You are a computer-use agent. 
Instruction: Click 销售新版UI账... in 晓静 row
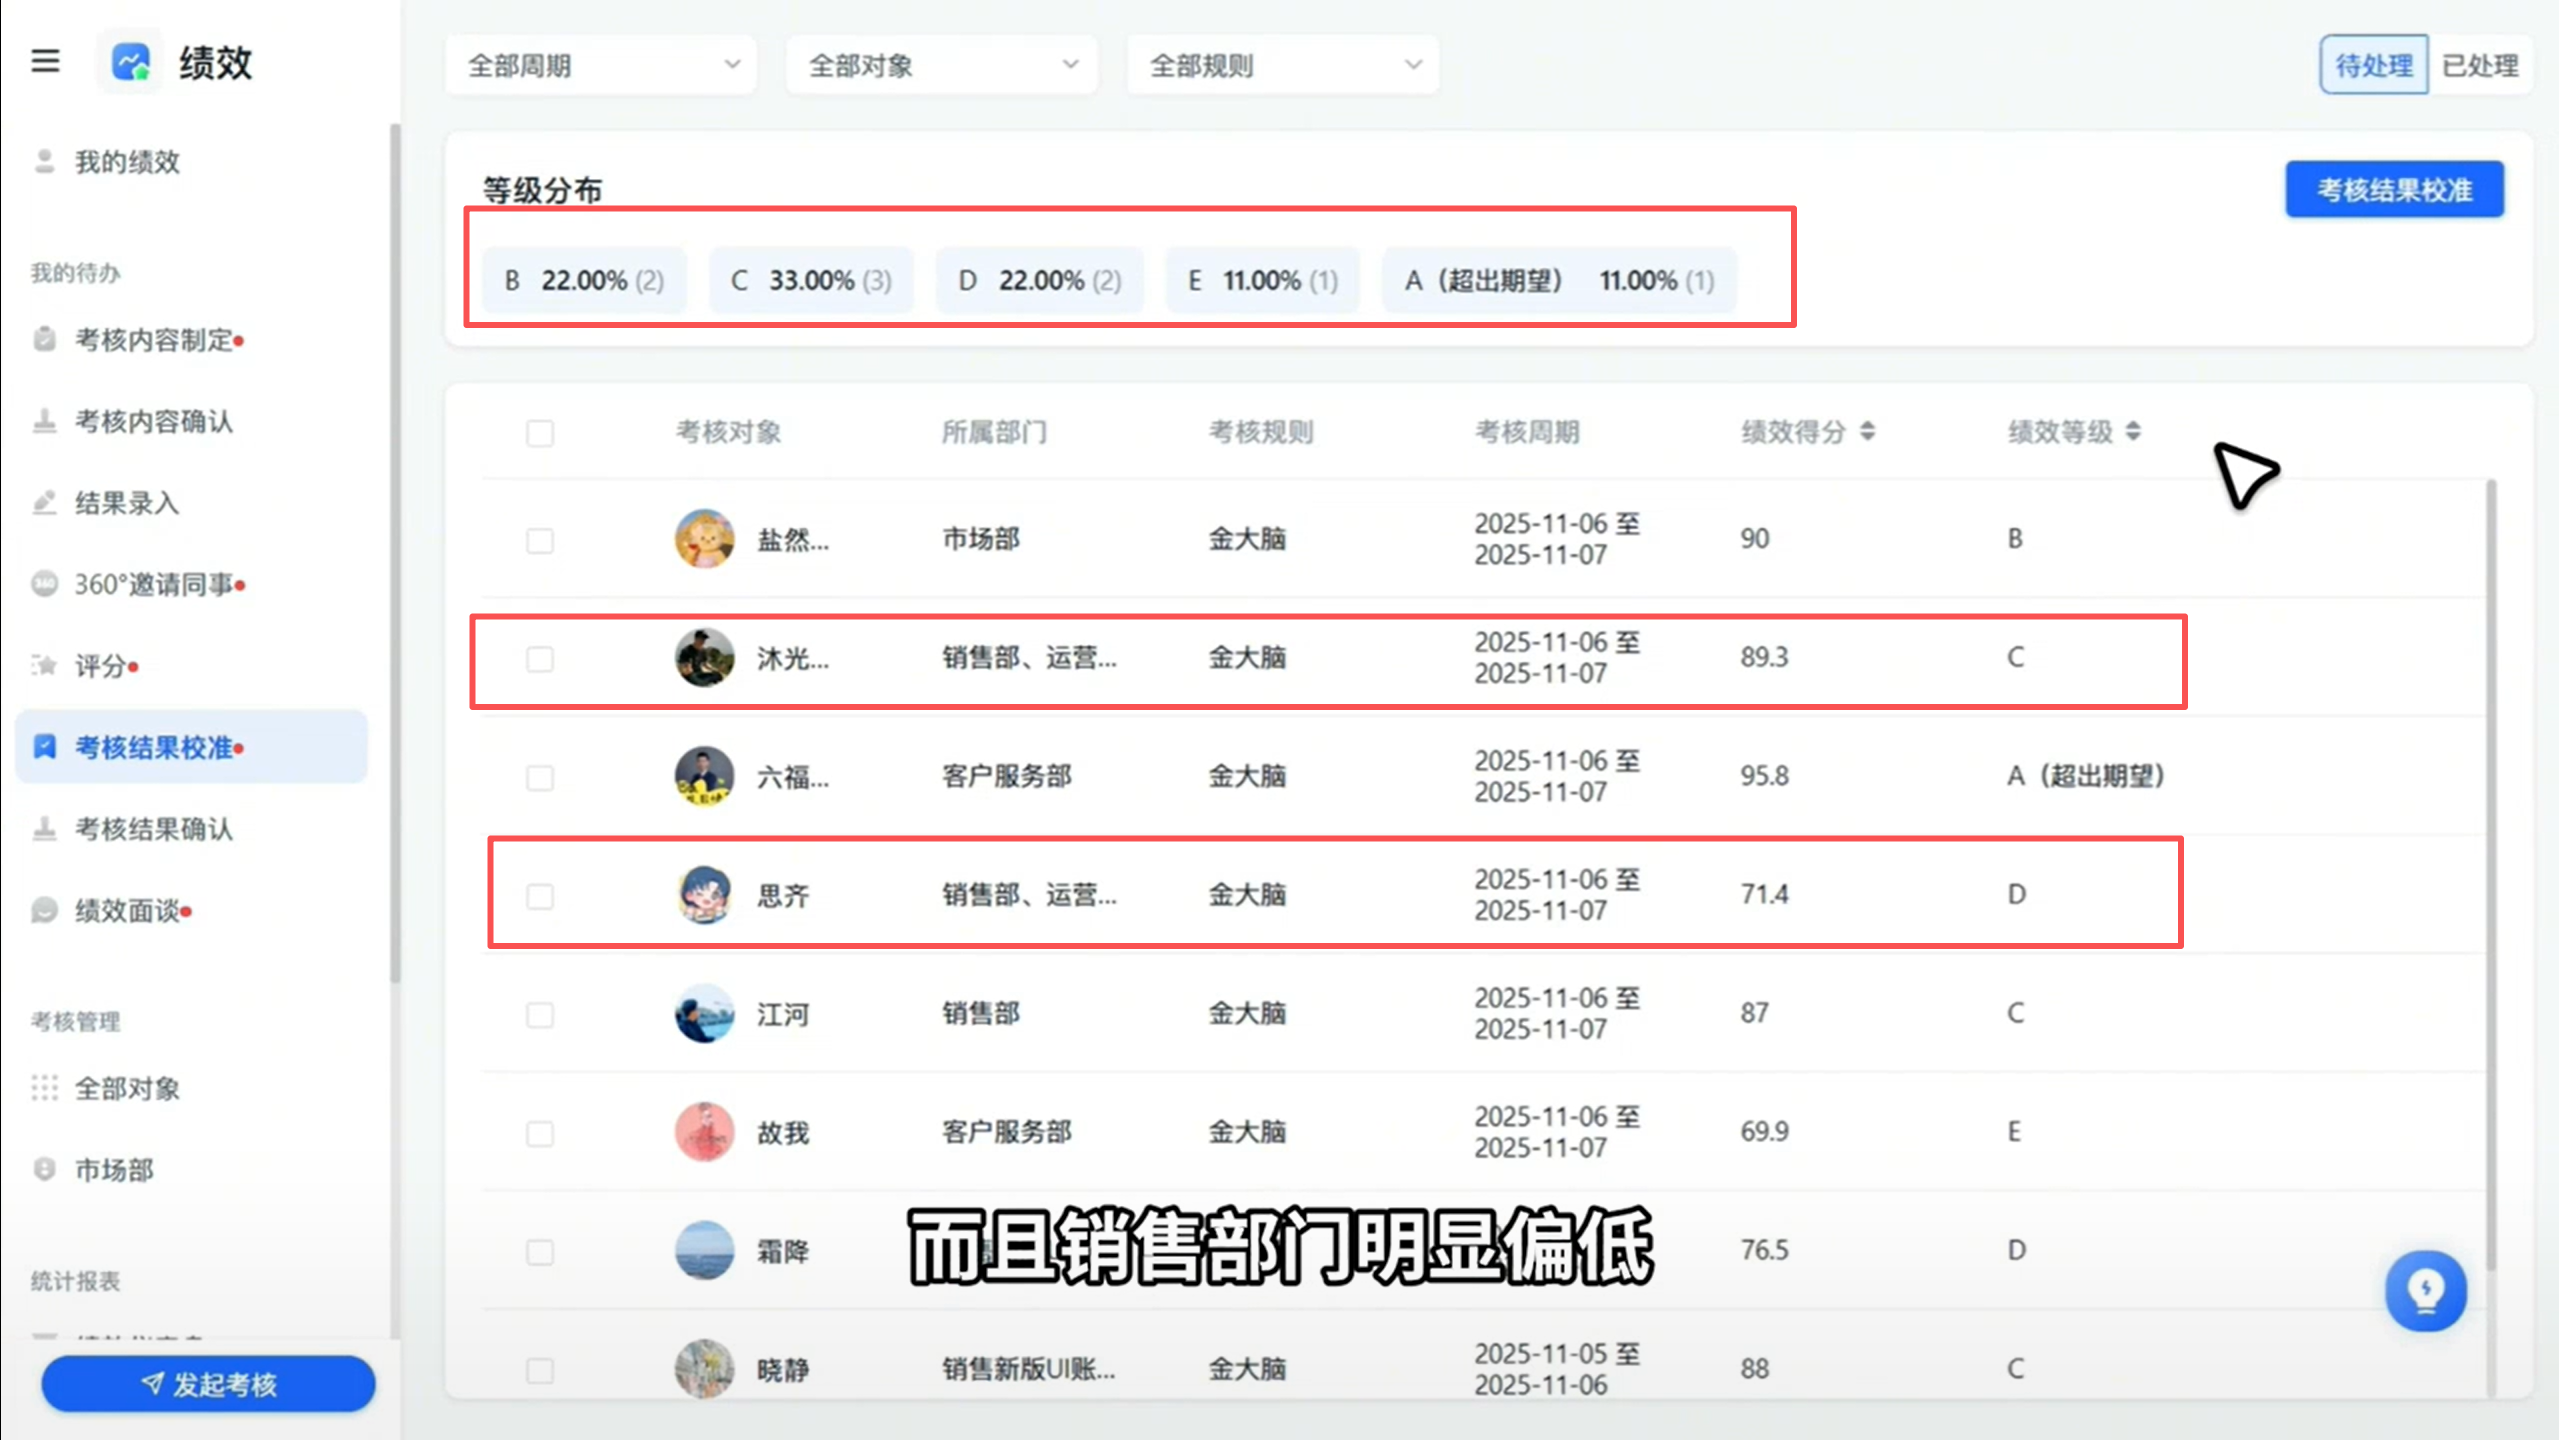(1028, 1368)
